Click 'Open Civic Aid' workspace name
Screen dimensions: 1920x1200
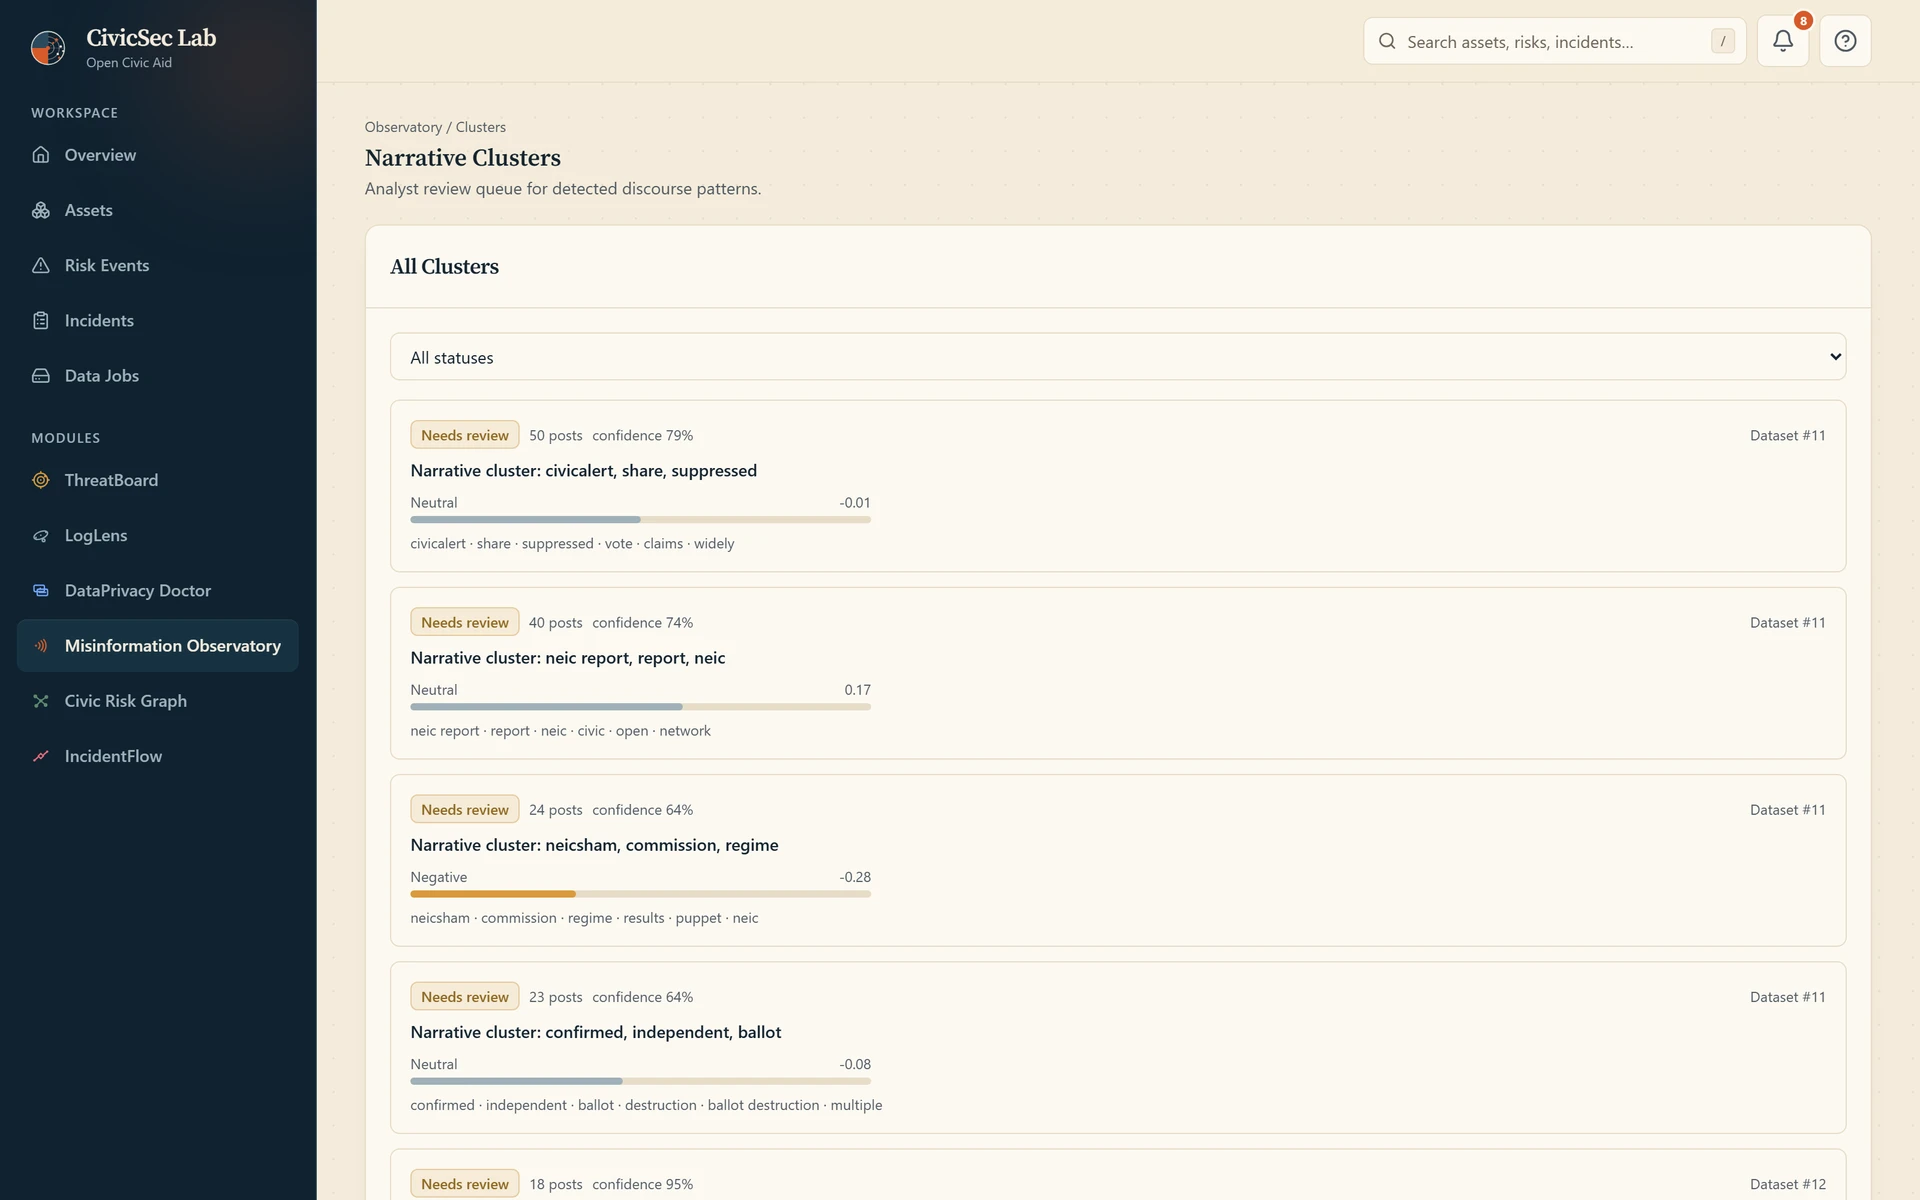pos(129,62)
